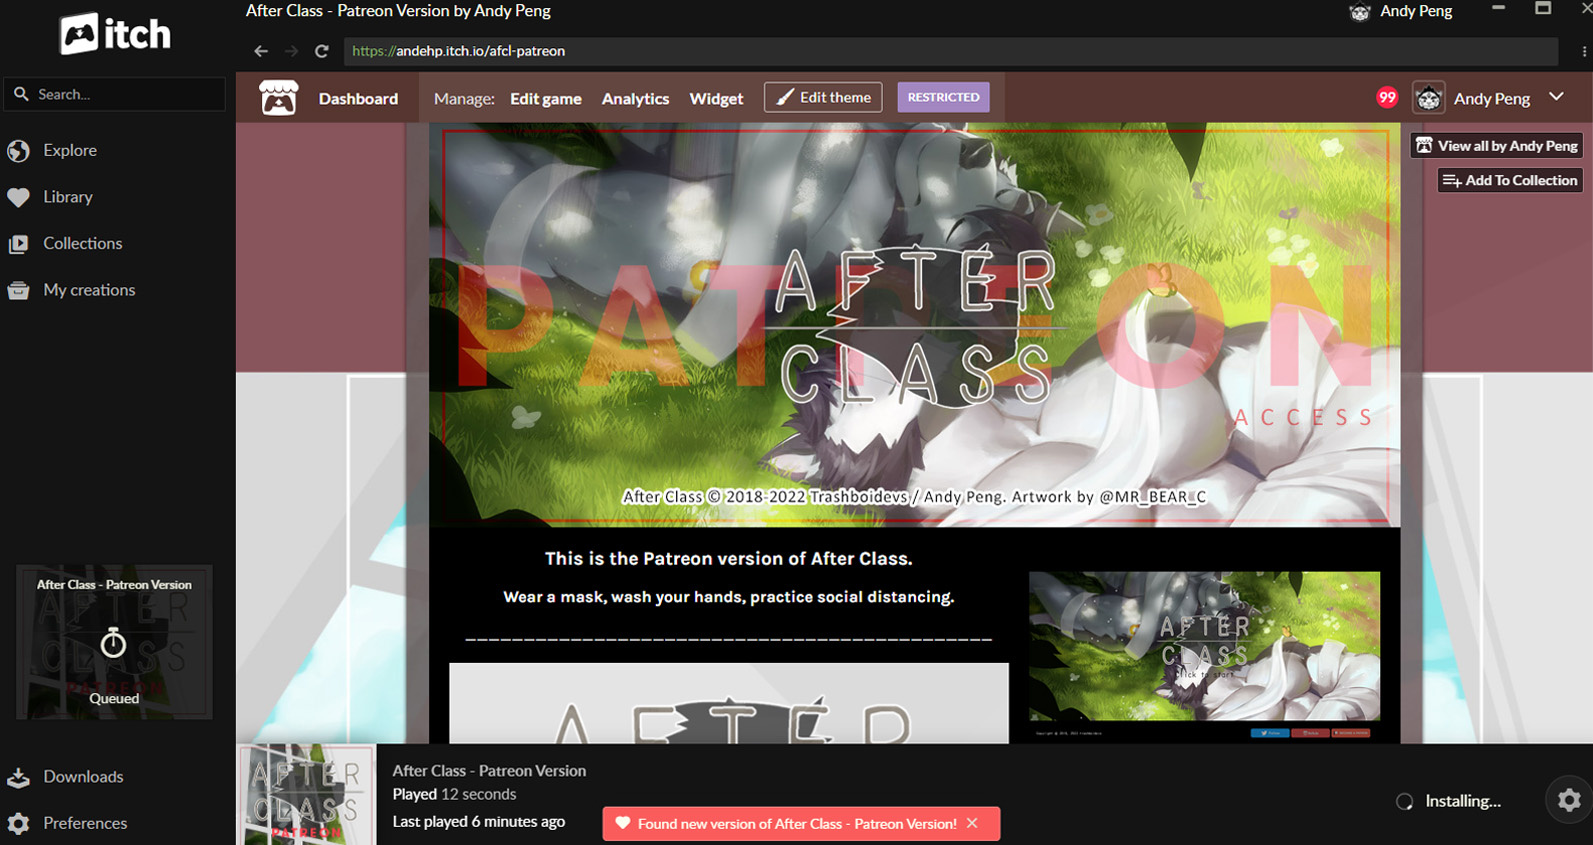This screenshot has height=845, width=1593.
Task: Click the Found new version notification
Action: click(801, 823)
